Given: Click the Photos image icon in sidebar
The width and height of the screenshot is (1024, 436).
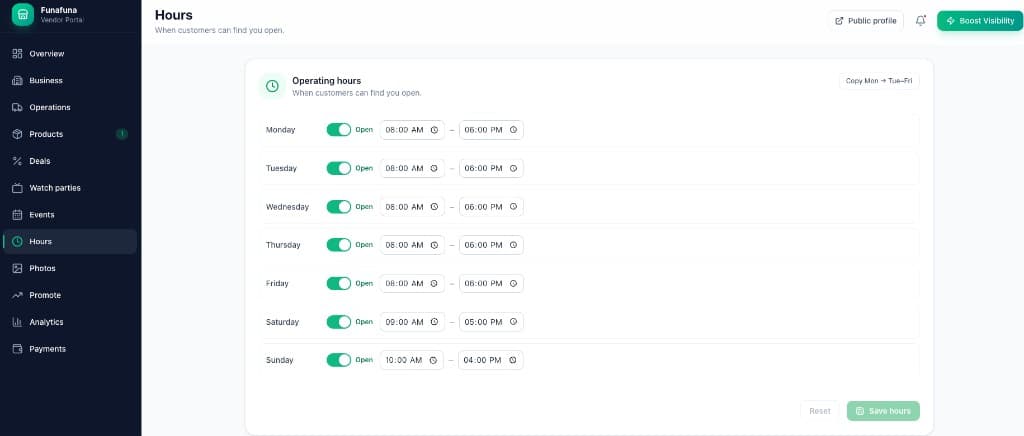Looking at the screenshot, I should [x=18, y=268].
